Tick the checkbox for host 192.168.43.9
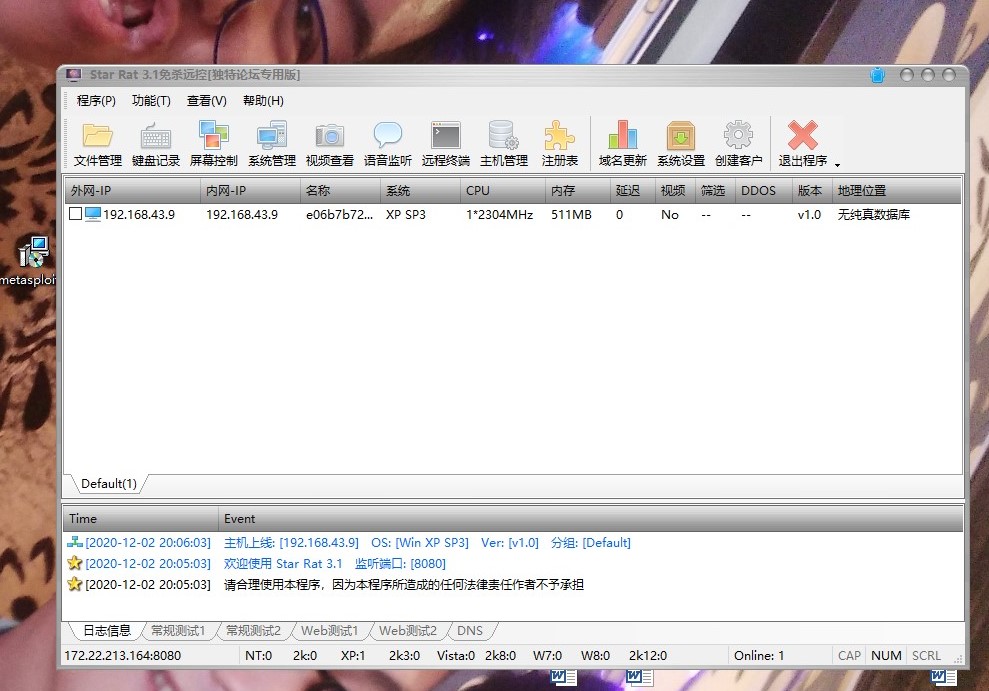This screenshot has width=989, height=691. [x=75, y=214]
